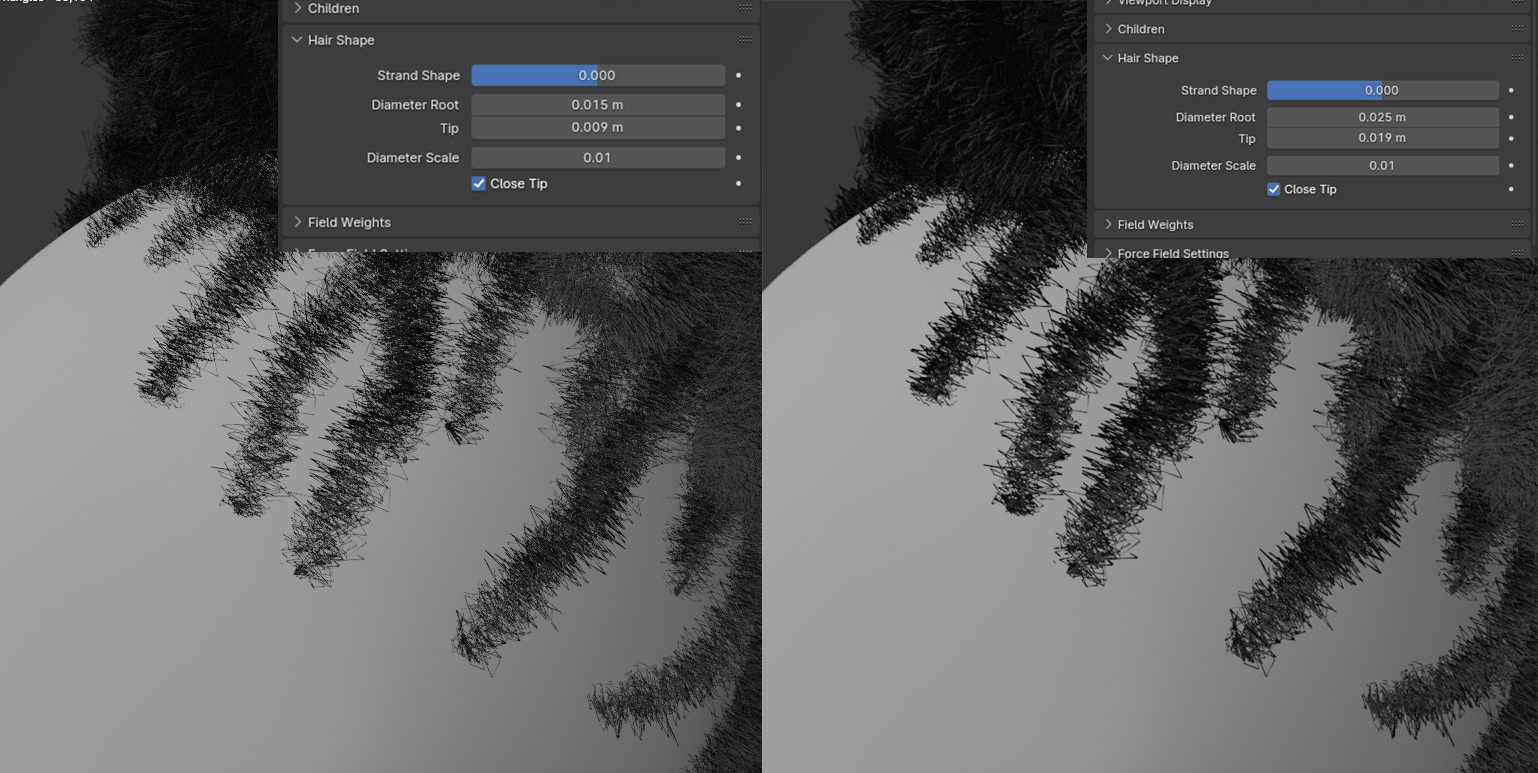Click the Diameter Root field showing 0.015 m
The width and height of the screenshot is (1538, 773).
(598, 104)
